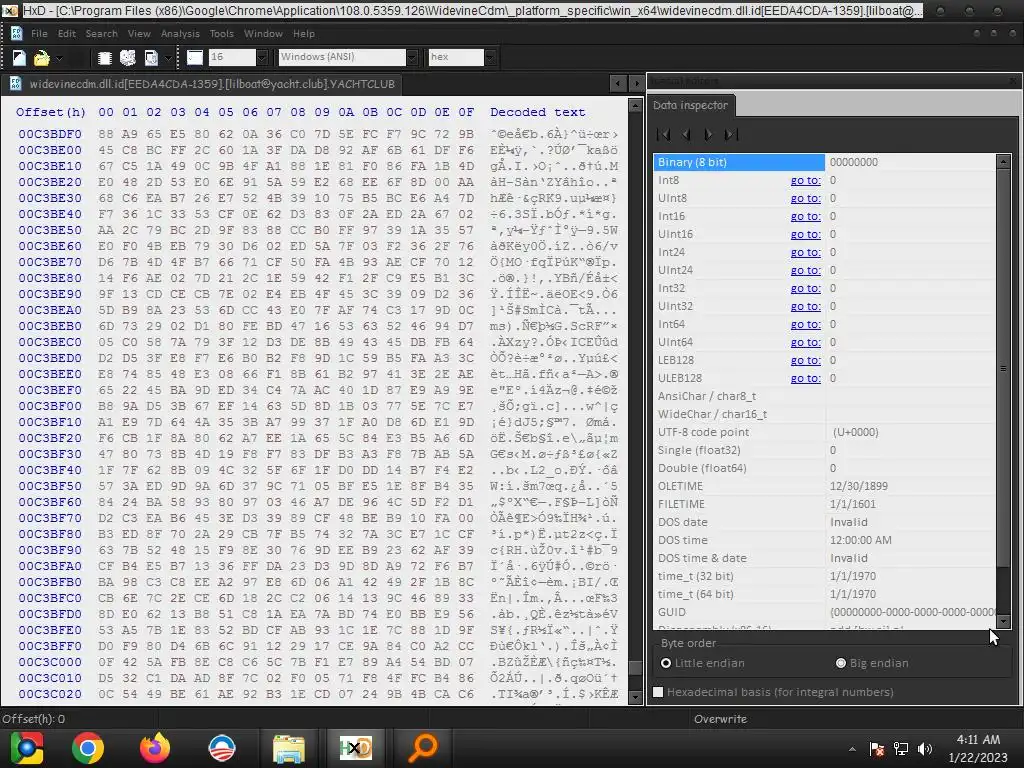This screenshot has width=1024, height=768.
Task: Click Data inspector scrollbar up arrow
Action: tap(1004, 161)
